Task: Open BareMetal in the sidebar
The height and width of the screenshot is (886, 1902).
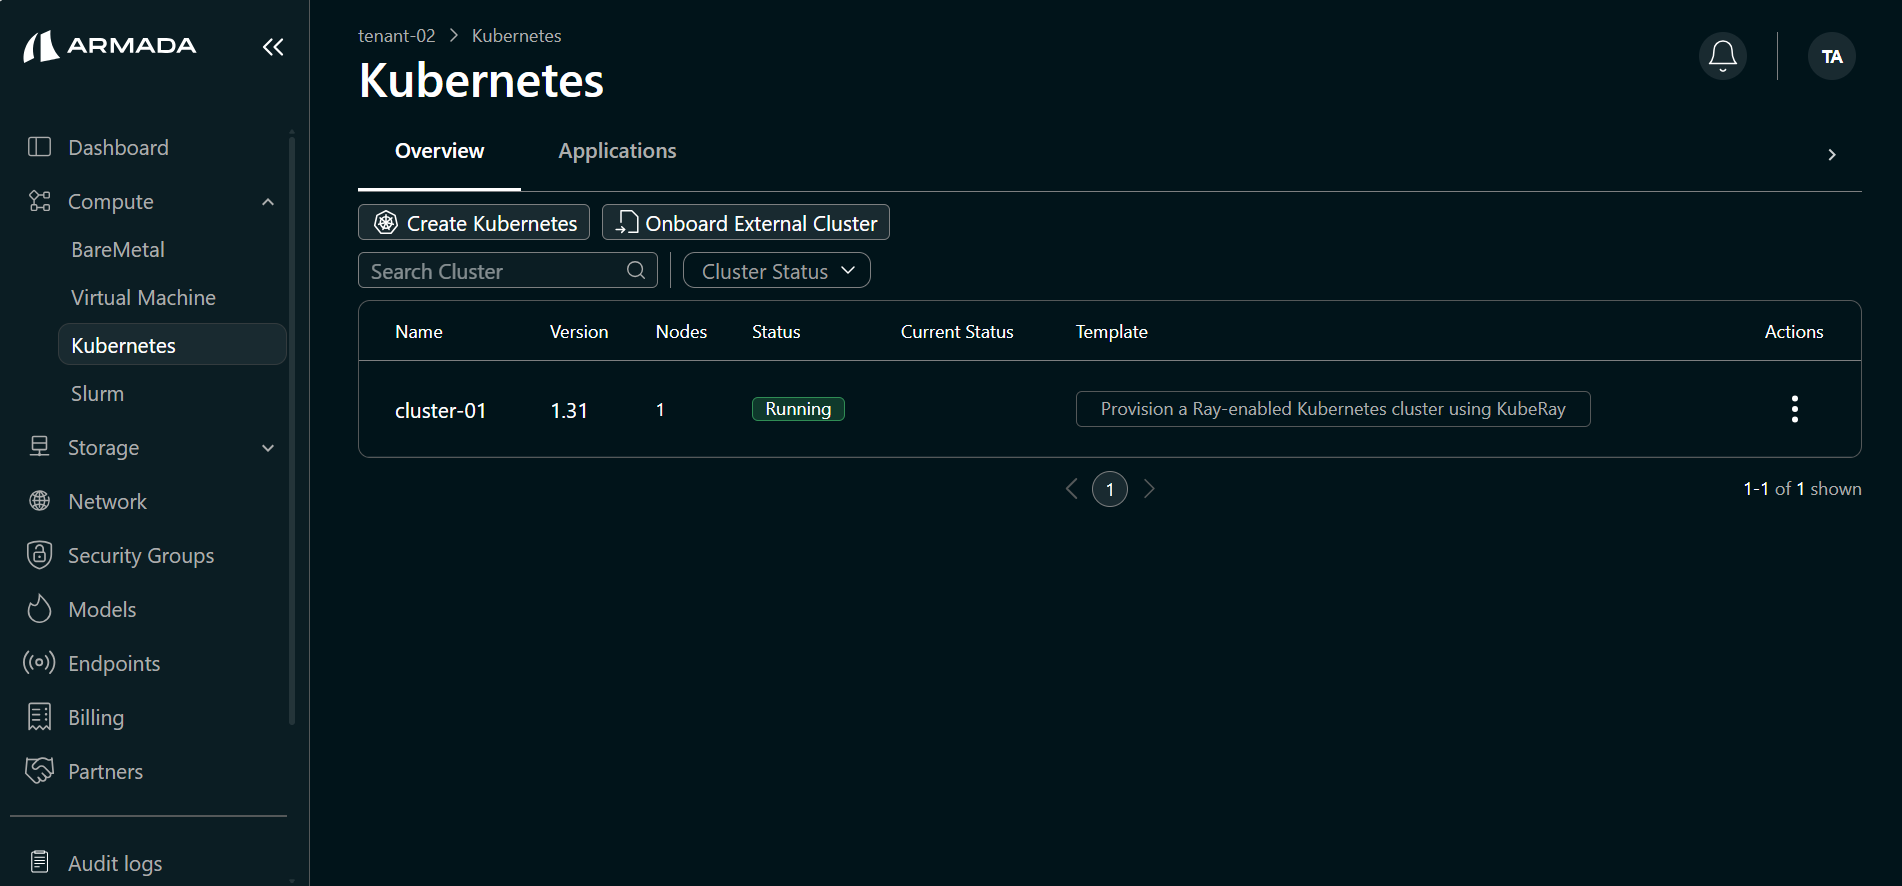Action: pyautogui.click(x=118, y=250)
